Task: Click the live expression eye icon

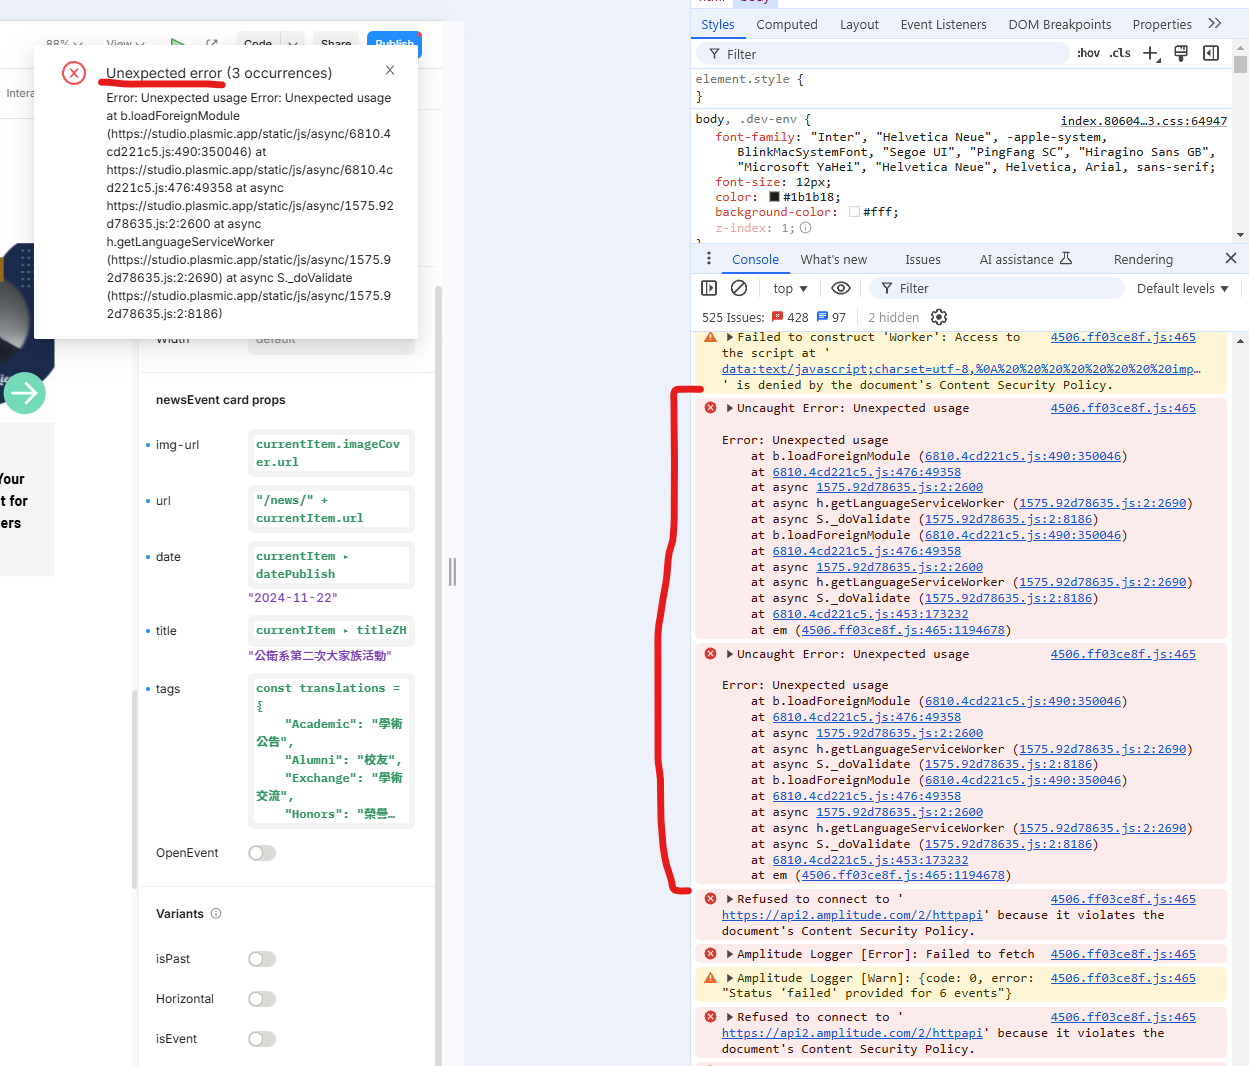Action: point(841,288)
